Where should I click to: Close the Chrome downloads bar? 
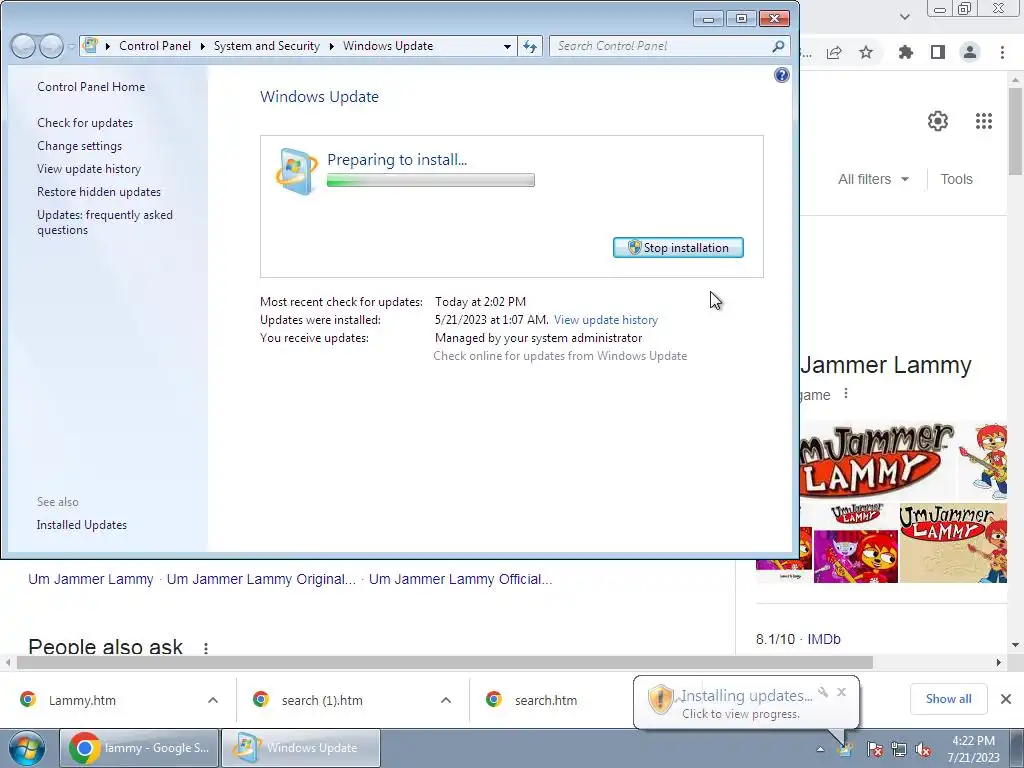click(1006, 699)
